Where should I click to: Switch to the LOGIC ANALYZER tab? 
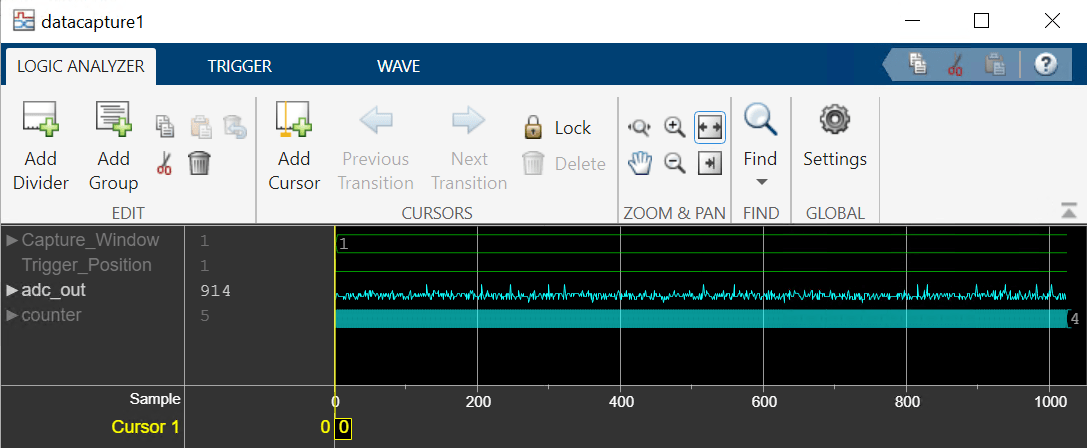[x=80, y=67]
